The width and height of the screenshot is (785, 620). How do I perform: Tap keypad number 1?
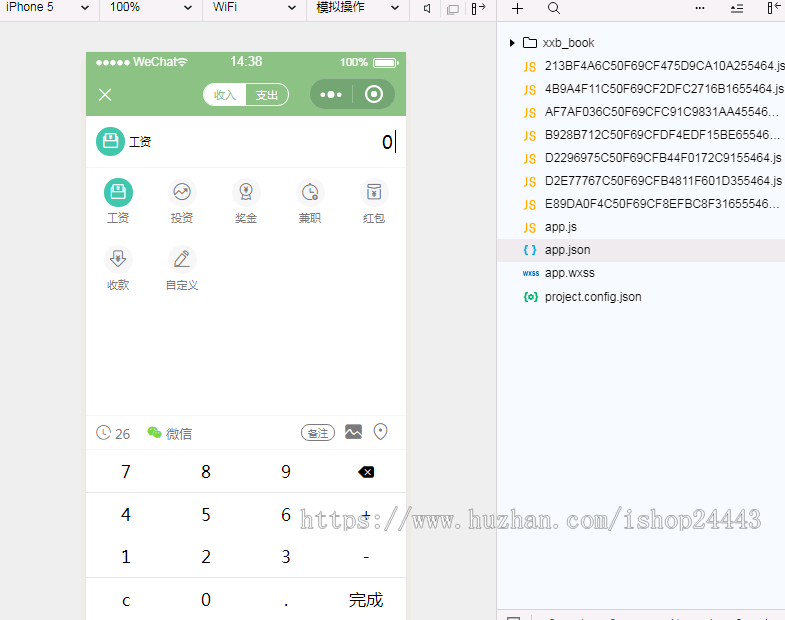click(x=126, y=556)
